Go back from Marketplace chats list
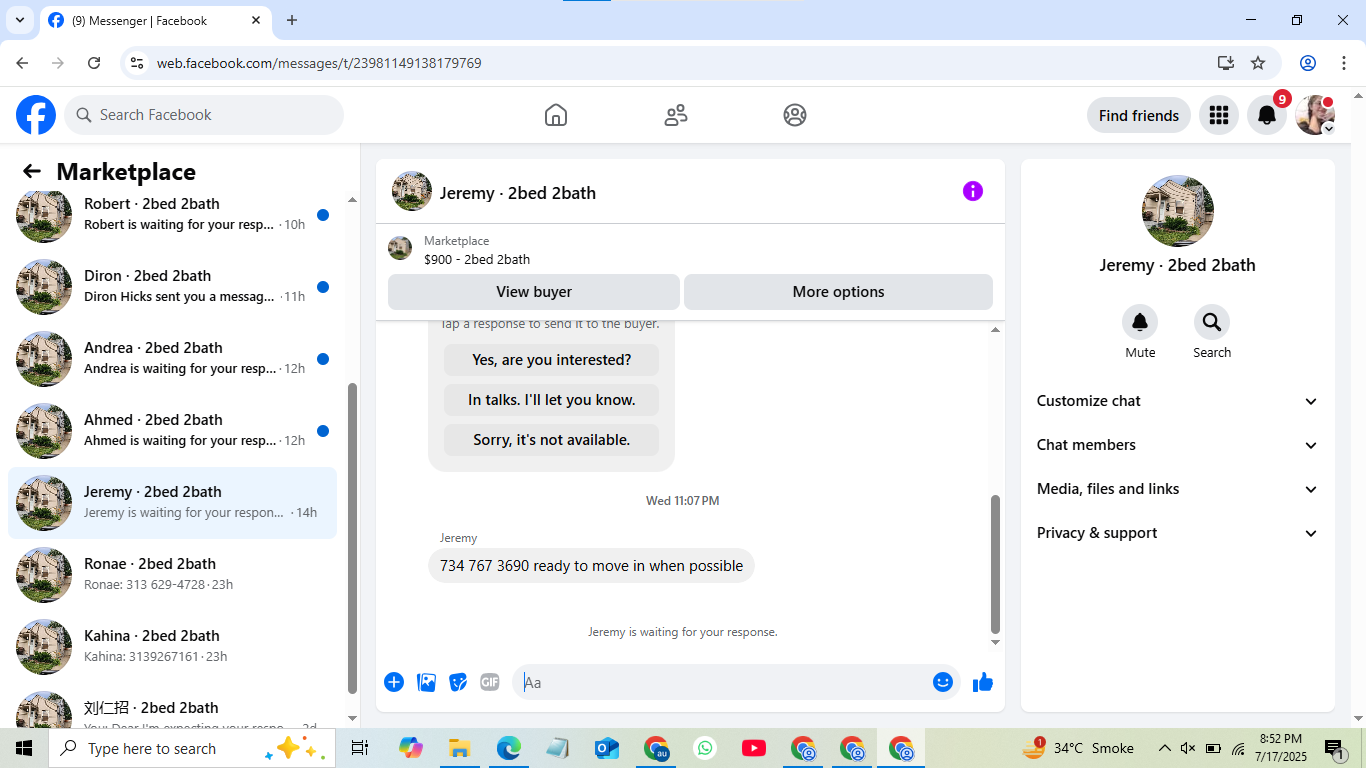This screenshot has height=768, width=1366. [32, 171]
